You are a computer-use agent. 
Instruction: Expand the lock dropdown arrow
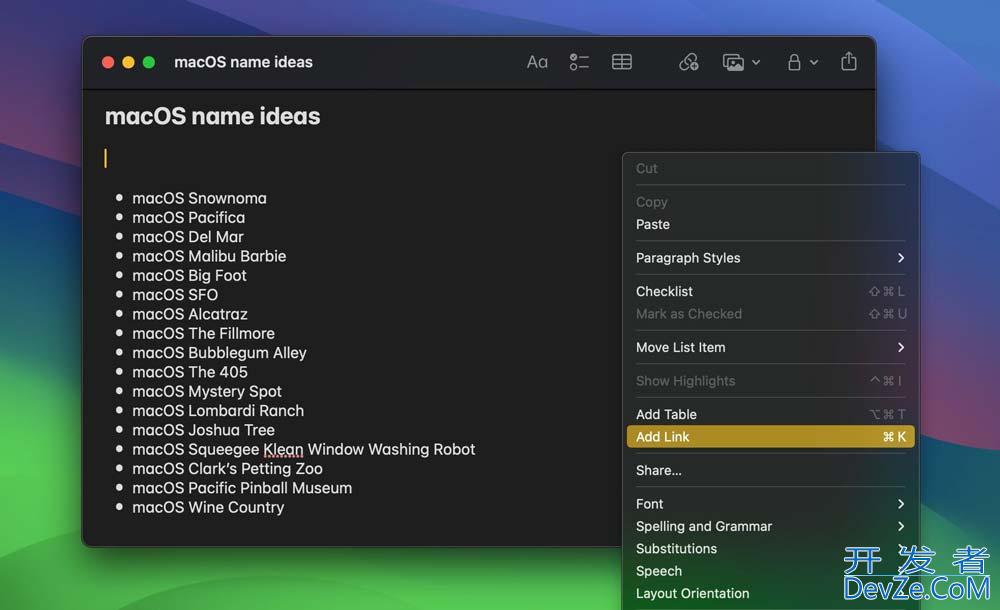[x=814, y=62]
